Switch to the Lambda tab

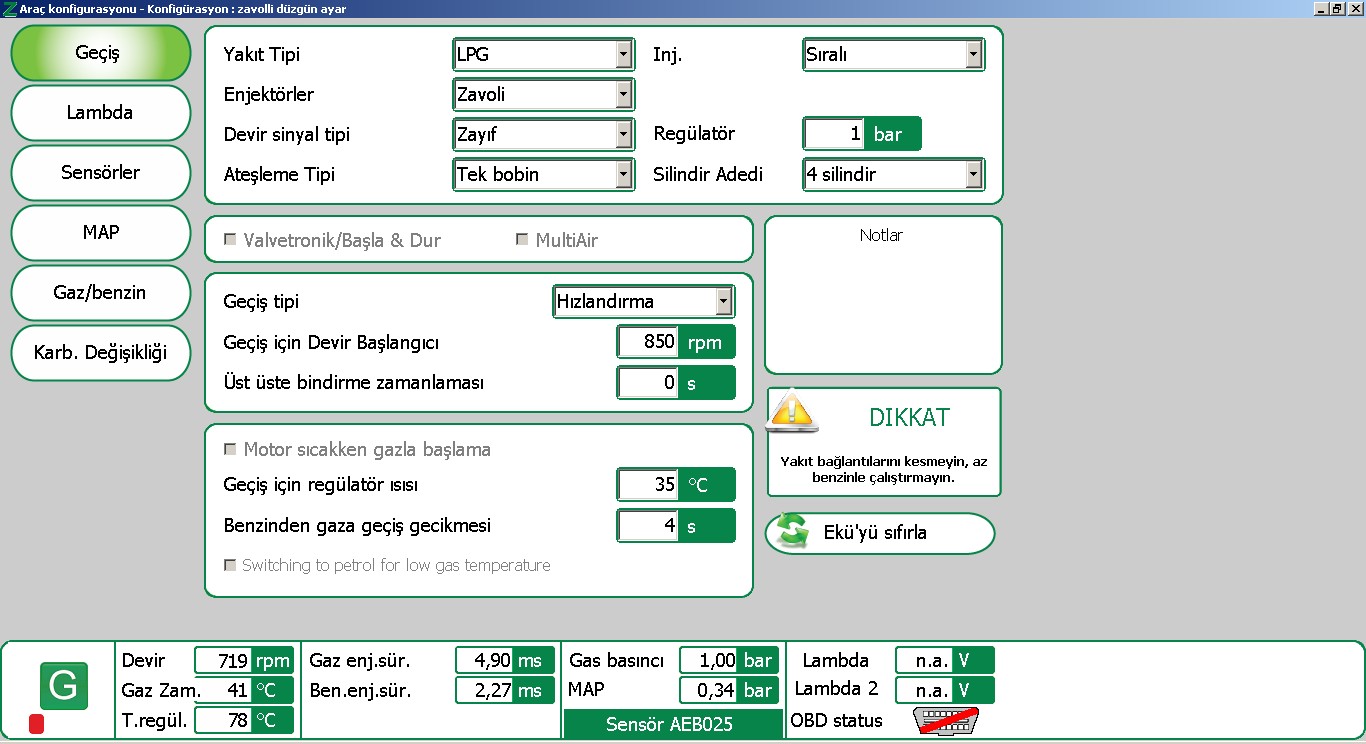click(100, 113)
